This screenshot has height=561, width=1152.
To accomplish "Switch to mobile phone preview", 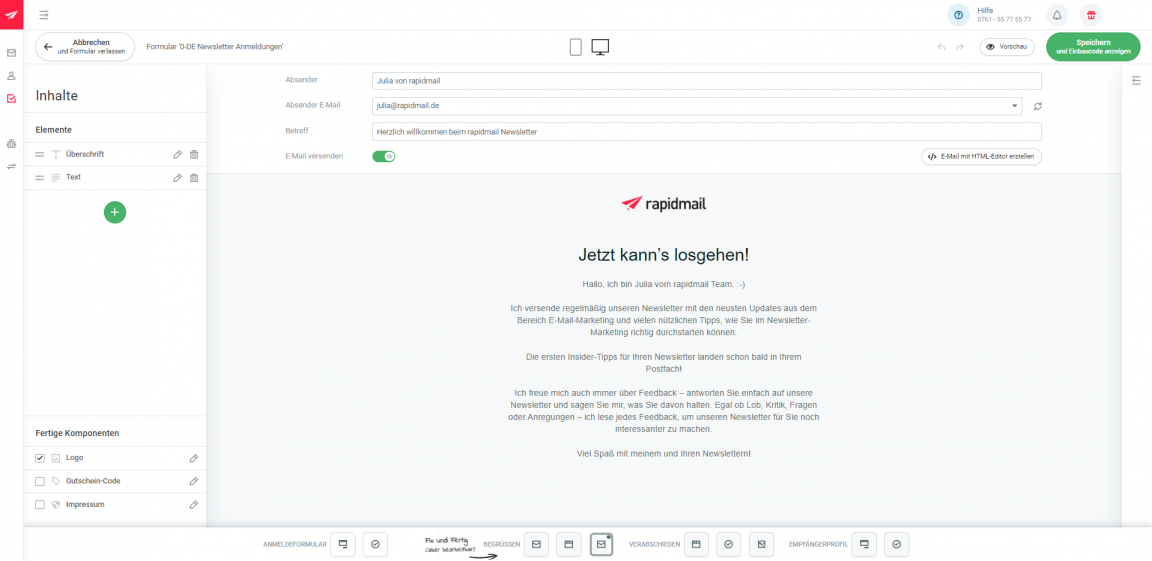I will (576, 47).
